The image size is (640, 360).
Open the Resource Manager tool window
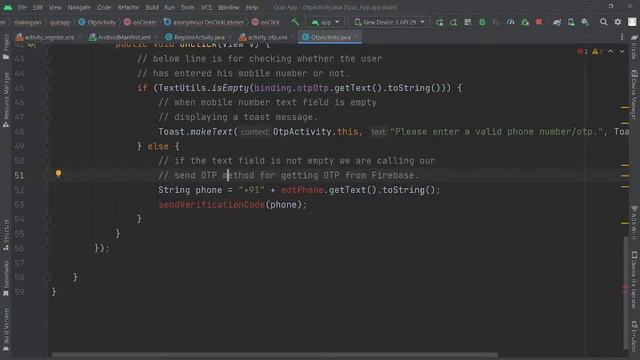coord(6,100)
